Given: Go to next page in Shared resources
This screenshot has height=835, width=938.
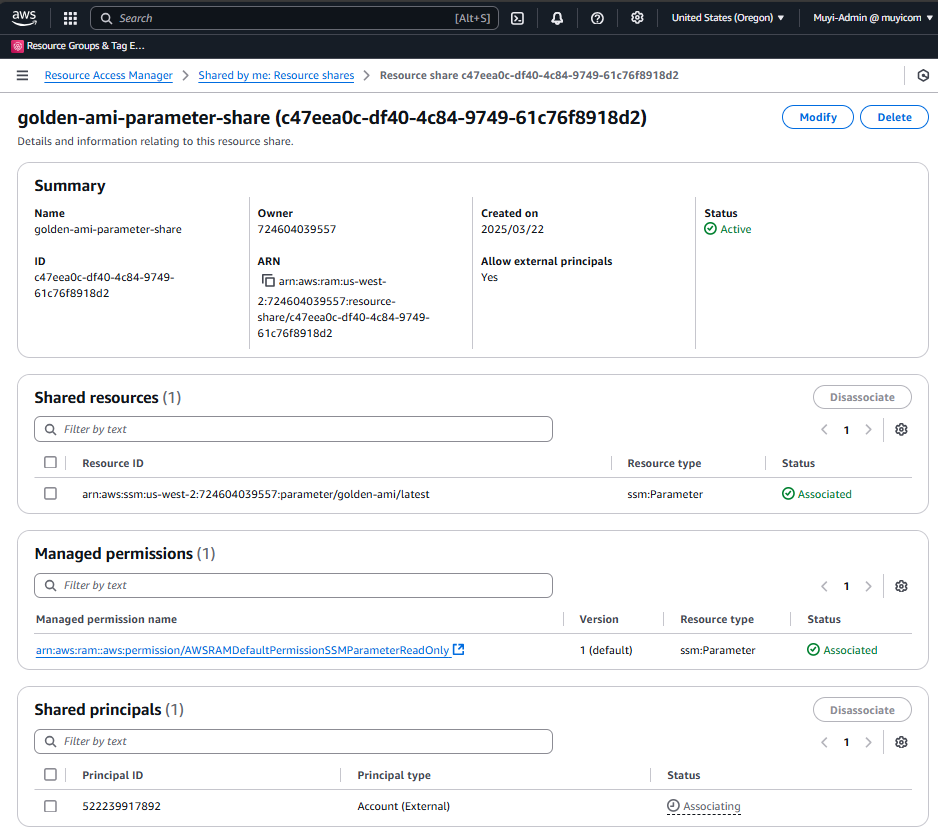Looking at the screenshot, I should (868, 429).
